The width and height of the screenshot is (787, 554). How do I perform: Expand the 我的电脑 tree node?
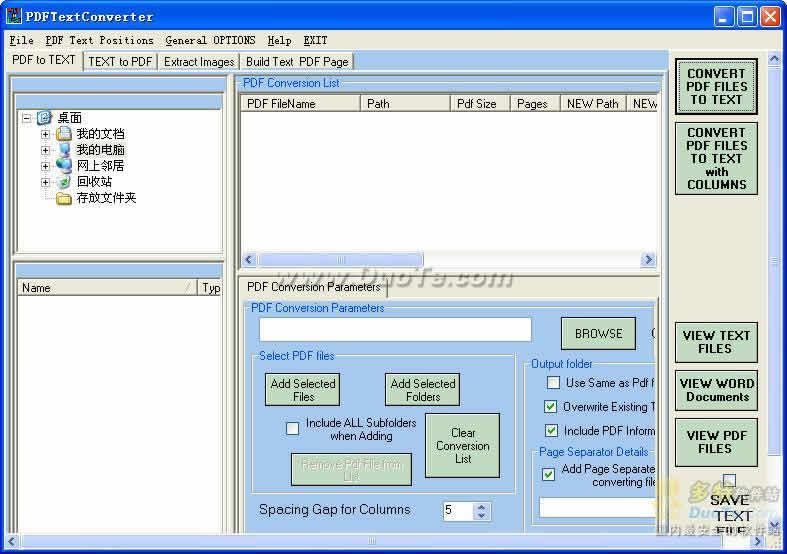point(45,150)
